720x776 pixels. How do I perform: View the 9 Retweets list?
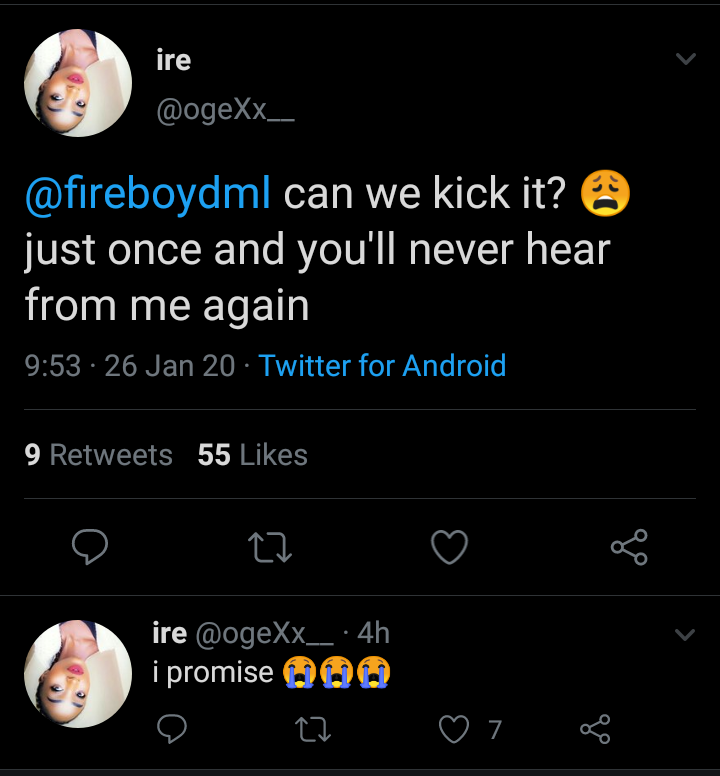pos(98,455)
